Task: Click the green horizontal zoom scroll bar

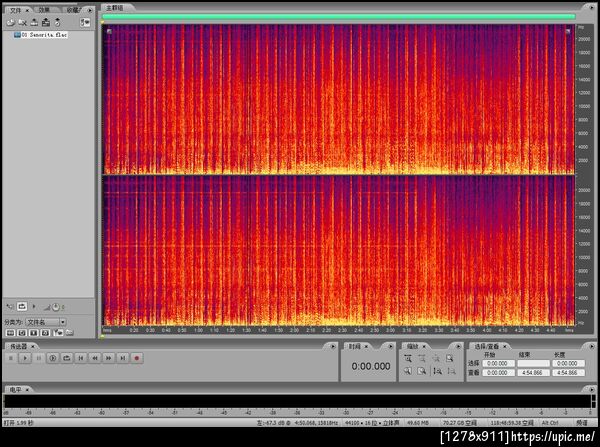Action: click(339, 16)
